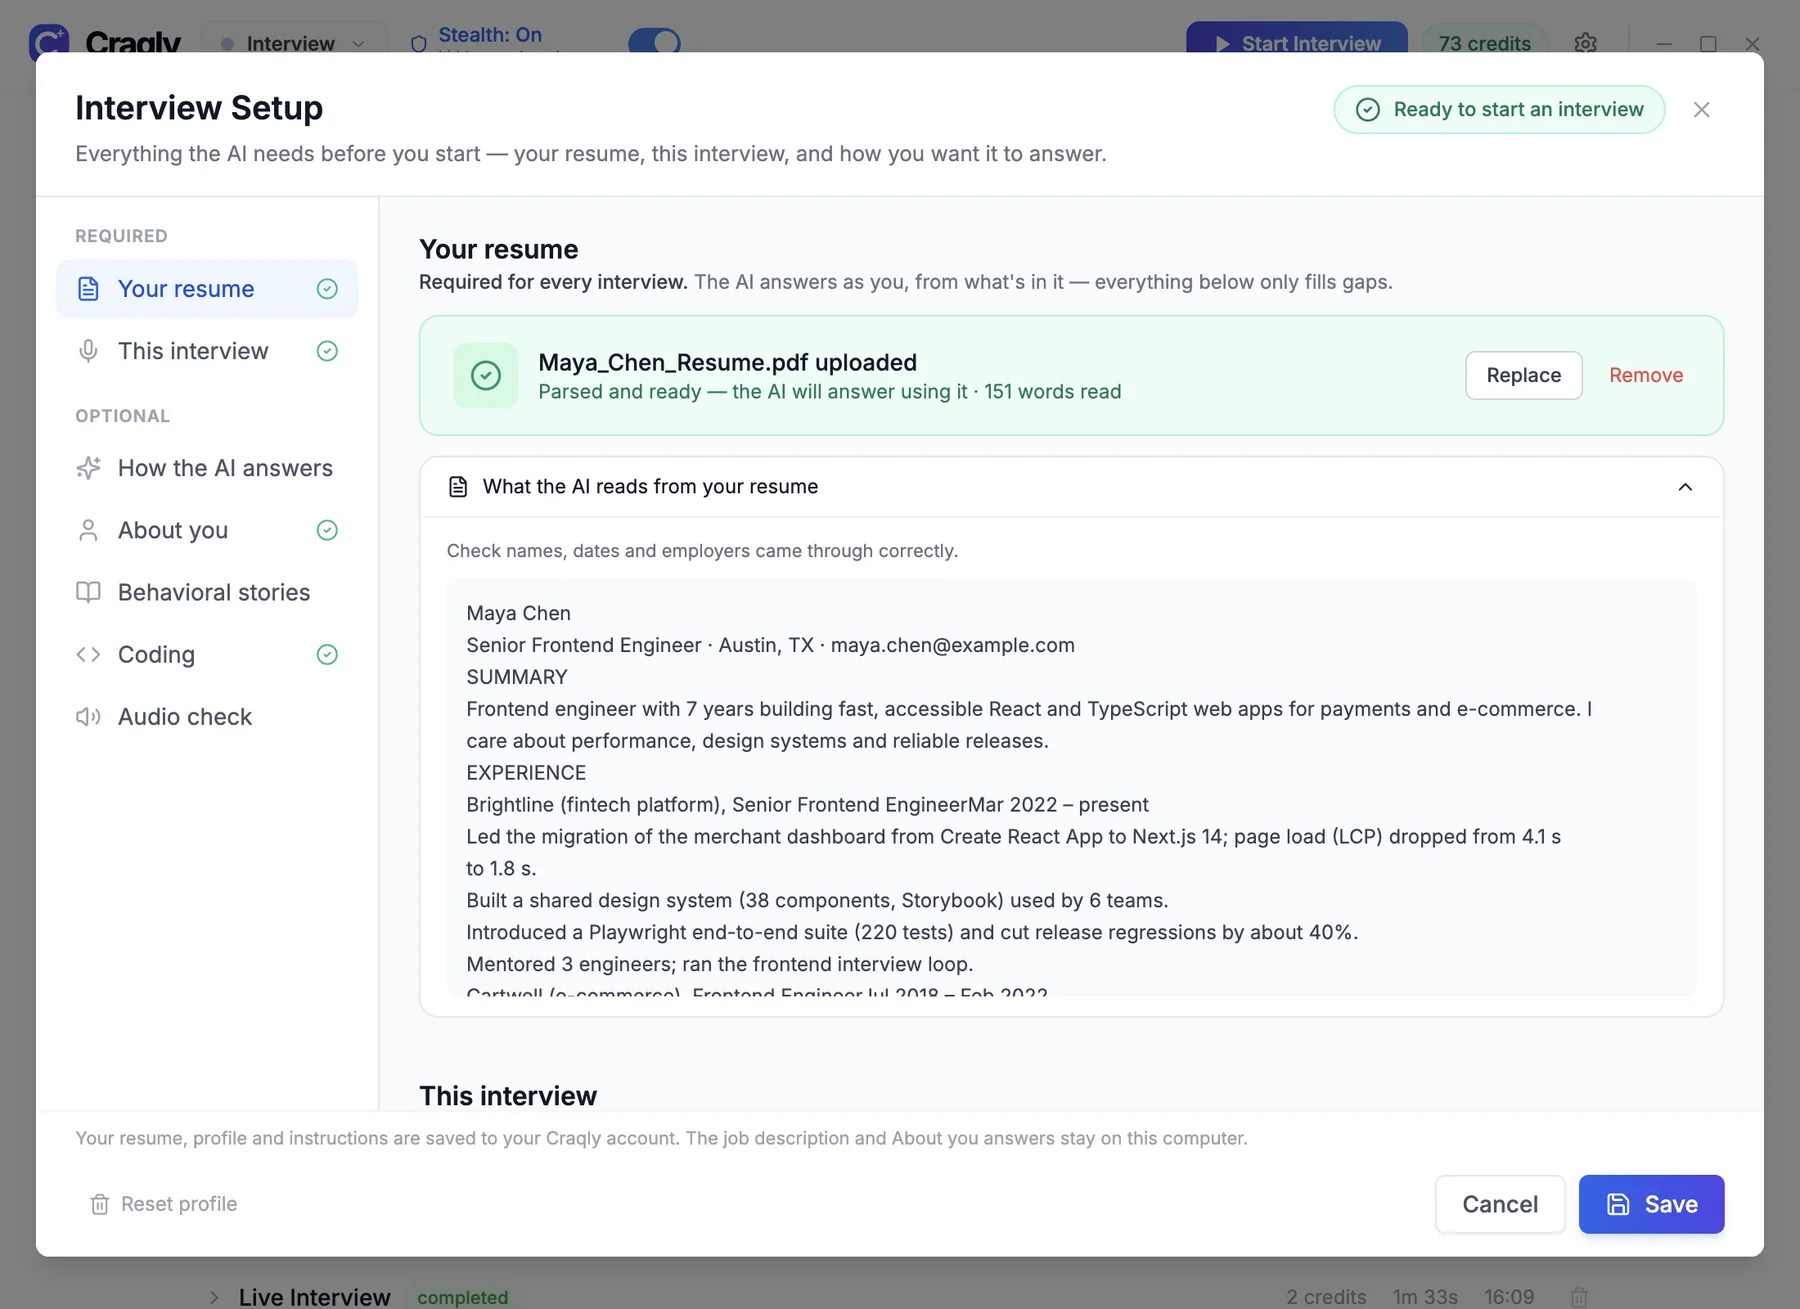The height and width of the screenshot is (1309, 1800).
Task: Click the Behavioral stories book icon
Action: coord(88,592)
